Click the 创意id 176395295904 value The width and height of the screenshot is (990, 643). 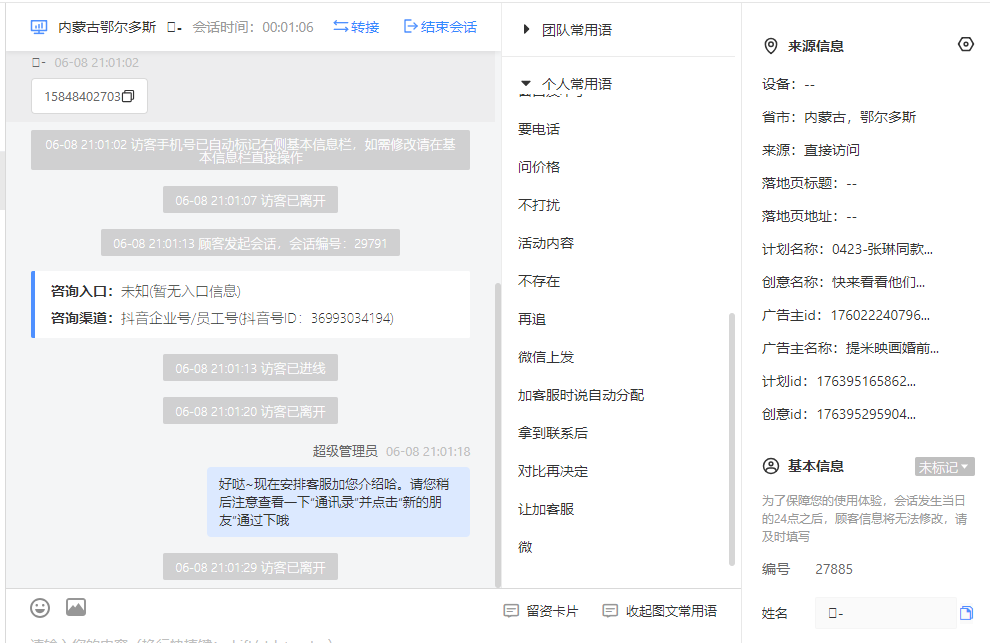pos(866,414)
